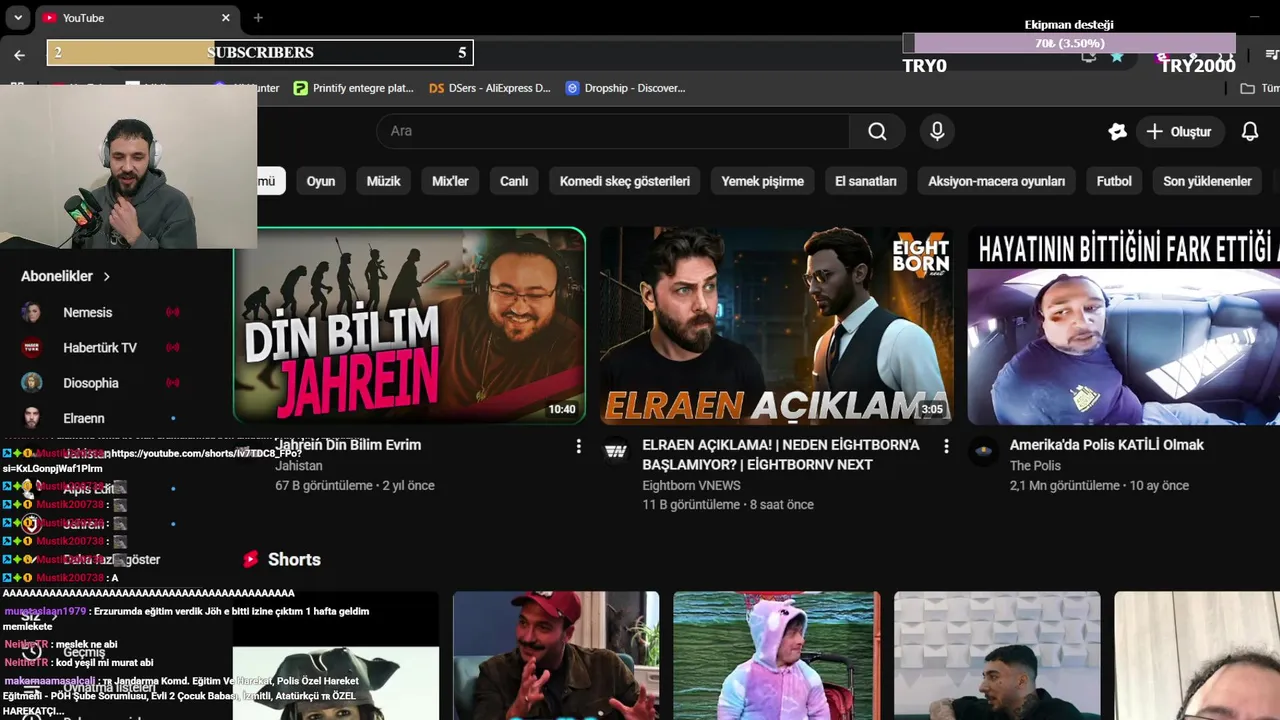The height and width of the screenshot is (720, 1280).
Task: Click the Eightborn VNEWS channel avatar
Action: coord(616,452)
